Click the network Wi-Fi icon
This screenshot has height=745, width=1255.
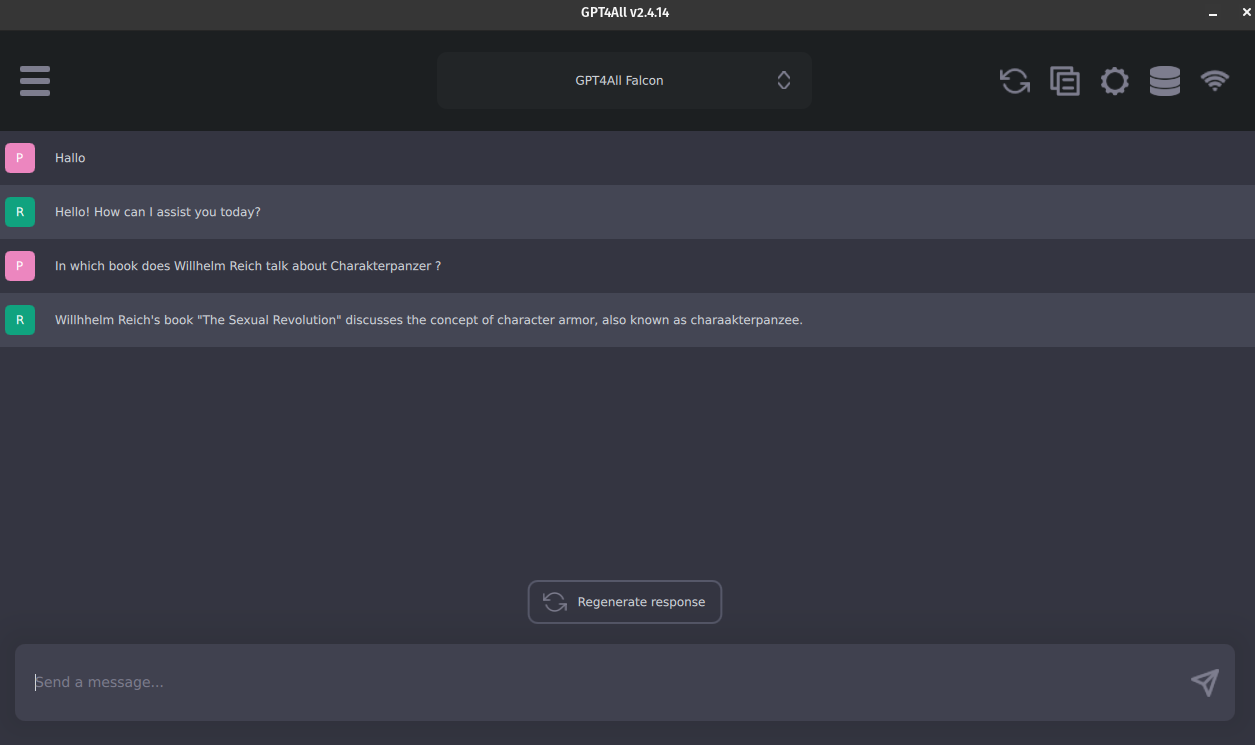coord(1215,81)
